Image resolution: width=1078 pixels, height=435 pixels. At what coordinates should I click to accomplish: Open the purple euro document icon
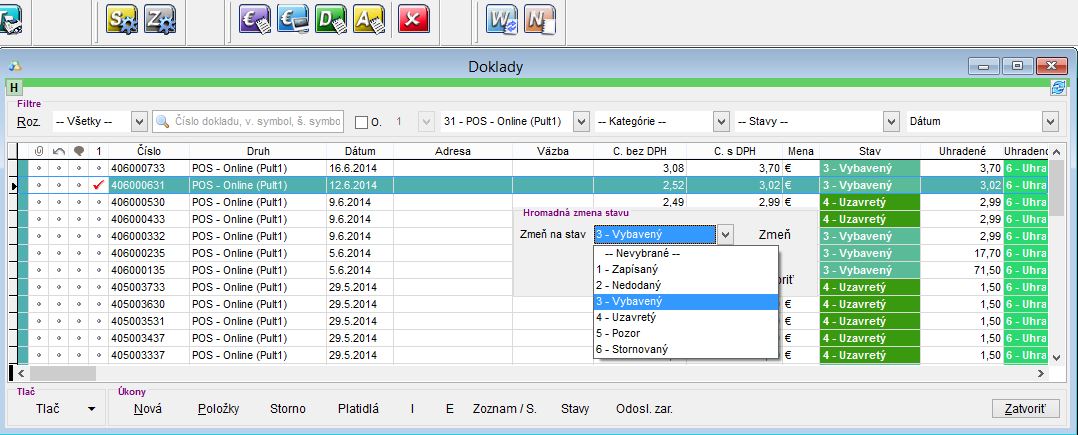254,20
